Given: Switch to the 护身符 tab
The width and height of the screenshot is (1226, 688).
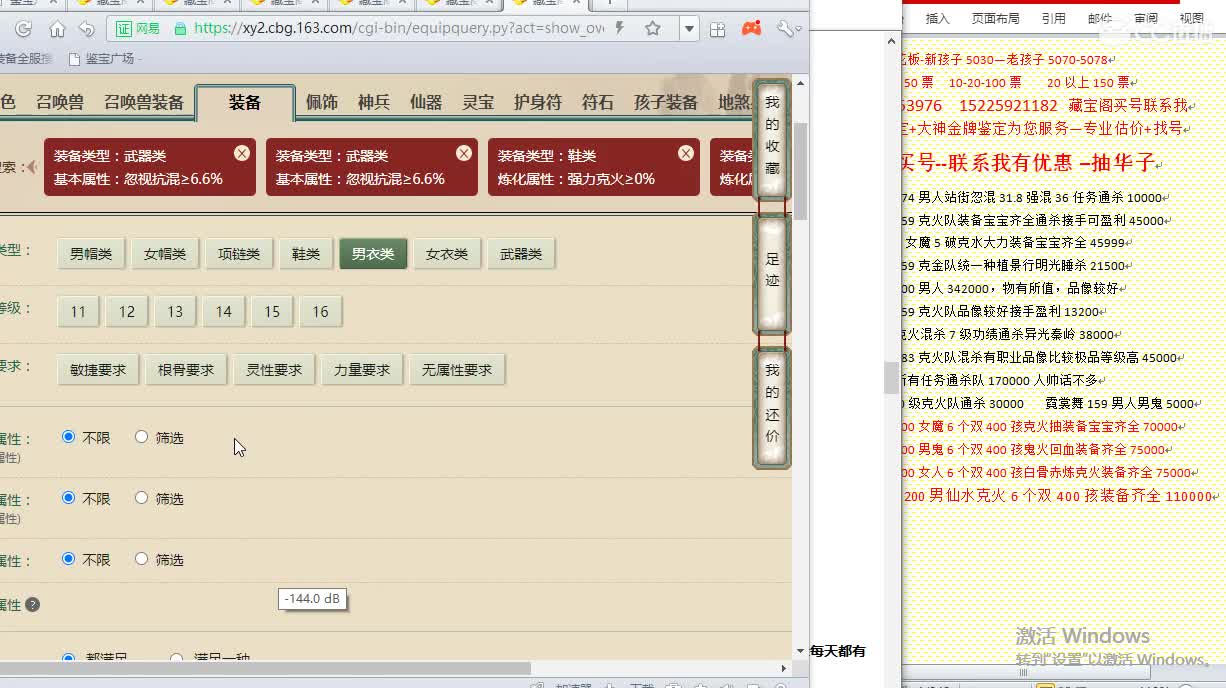Looking at the screenshot, I should tap(538, 102).
